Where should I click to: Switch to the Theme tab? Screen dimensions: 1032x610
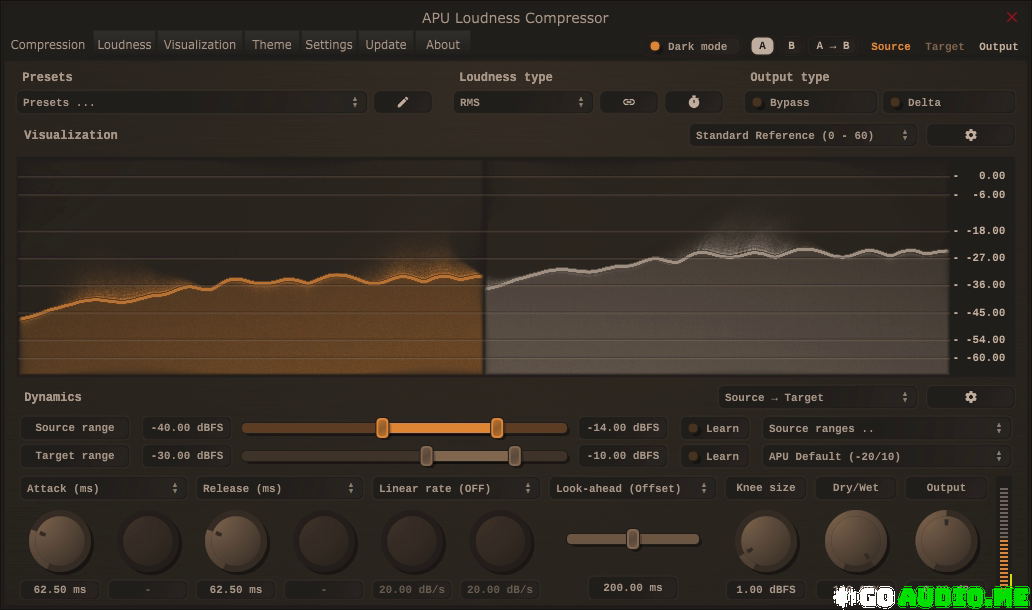[271, 45]
